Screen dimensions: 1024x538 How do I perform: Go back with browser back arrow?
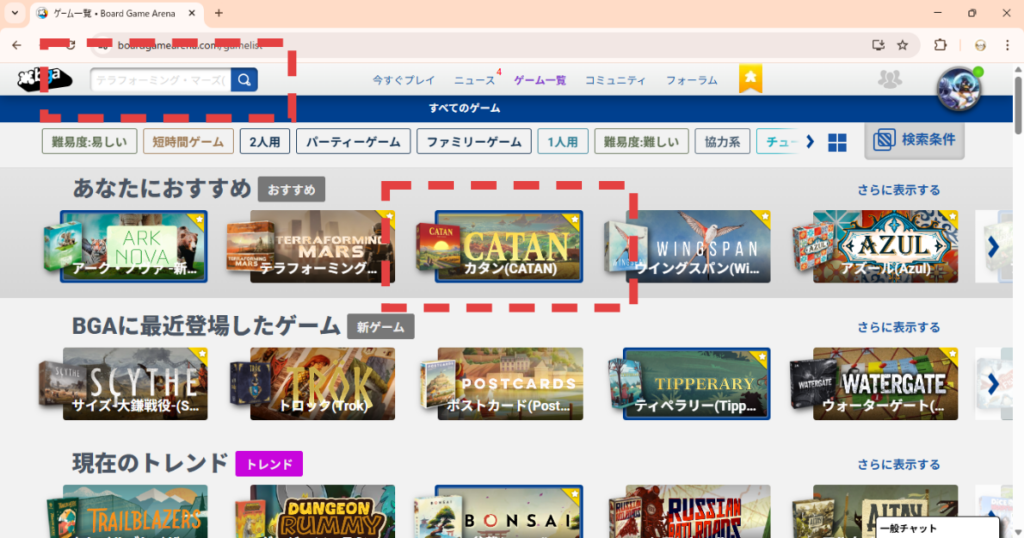(x=16, y=45)
